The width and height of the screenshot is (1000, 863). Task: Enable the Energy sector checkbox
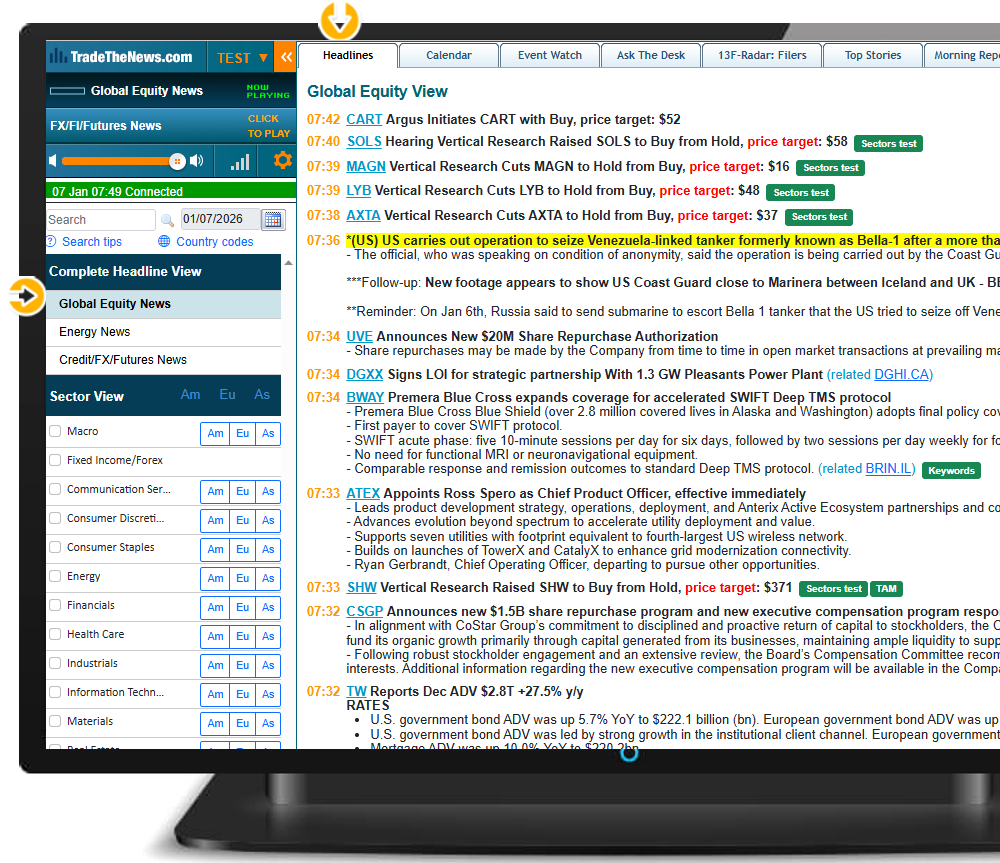coord(56,577)
